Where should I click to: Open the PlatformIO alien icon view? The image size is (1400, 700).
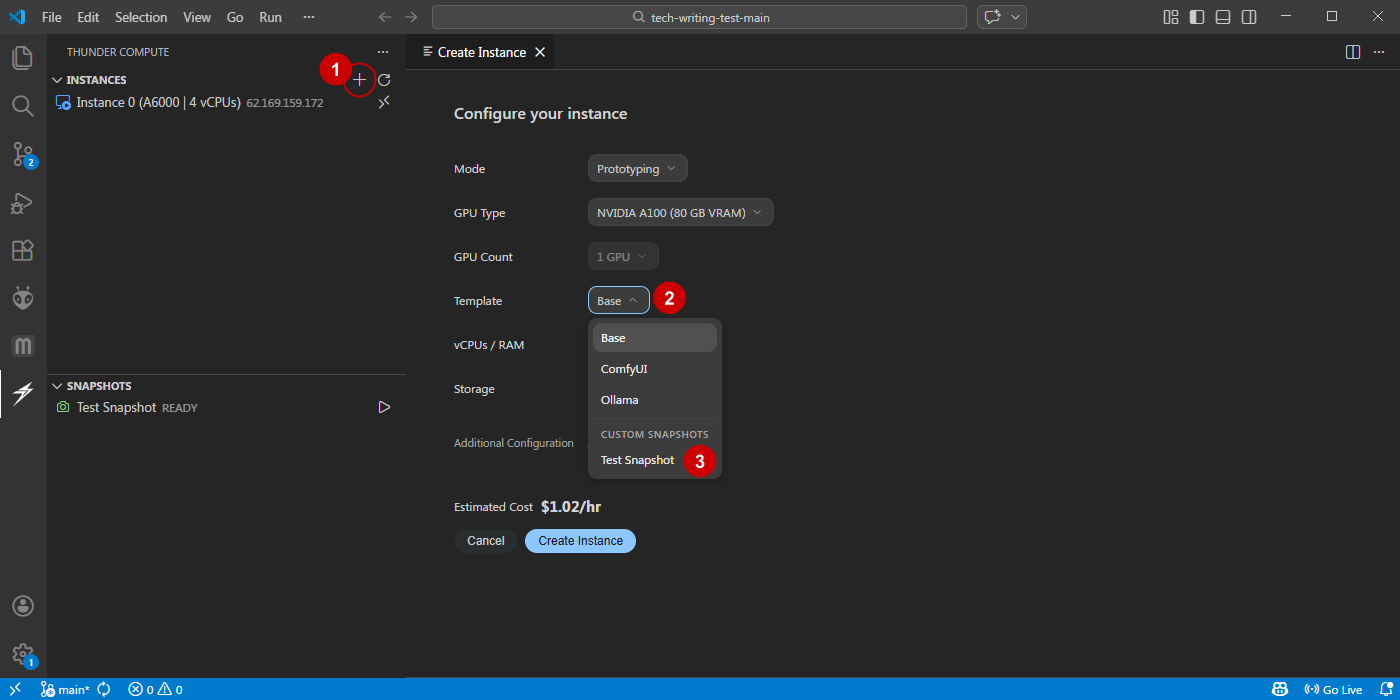(x=22, y=298)
